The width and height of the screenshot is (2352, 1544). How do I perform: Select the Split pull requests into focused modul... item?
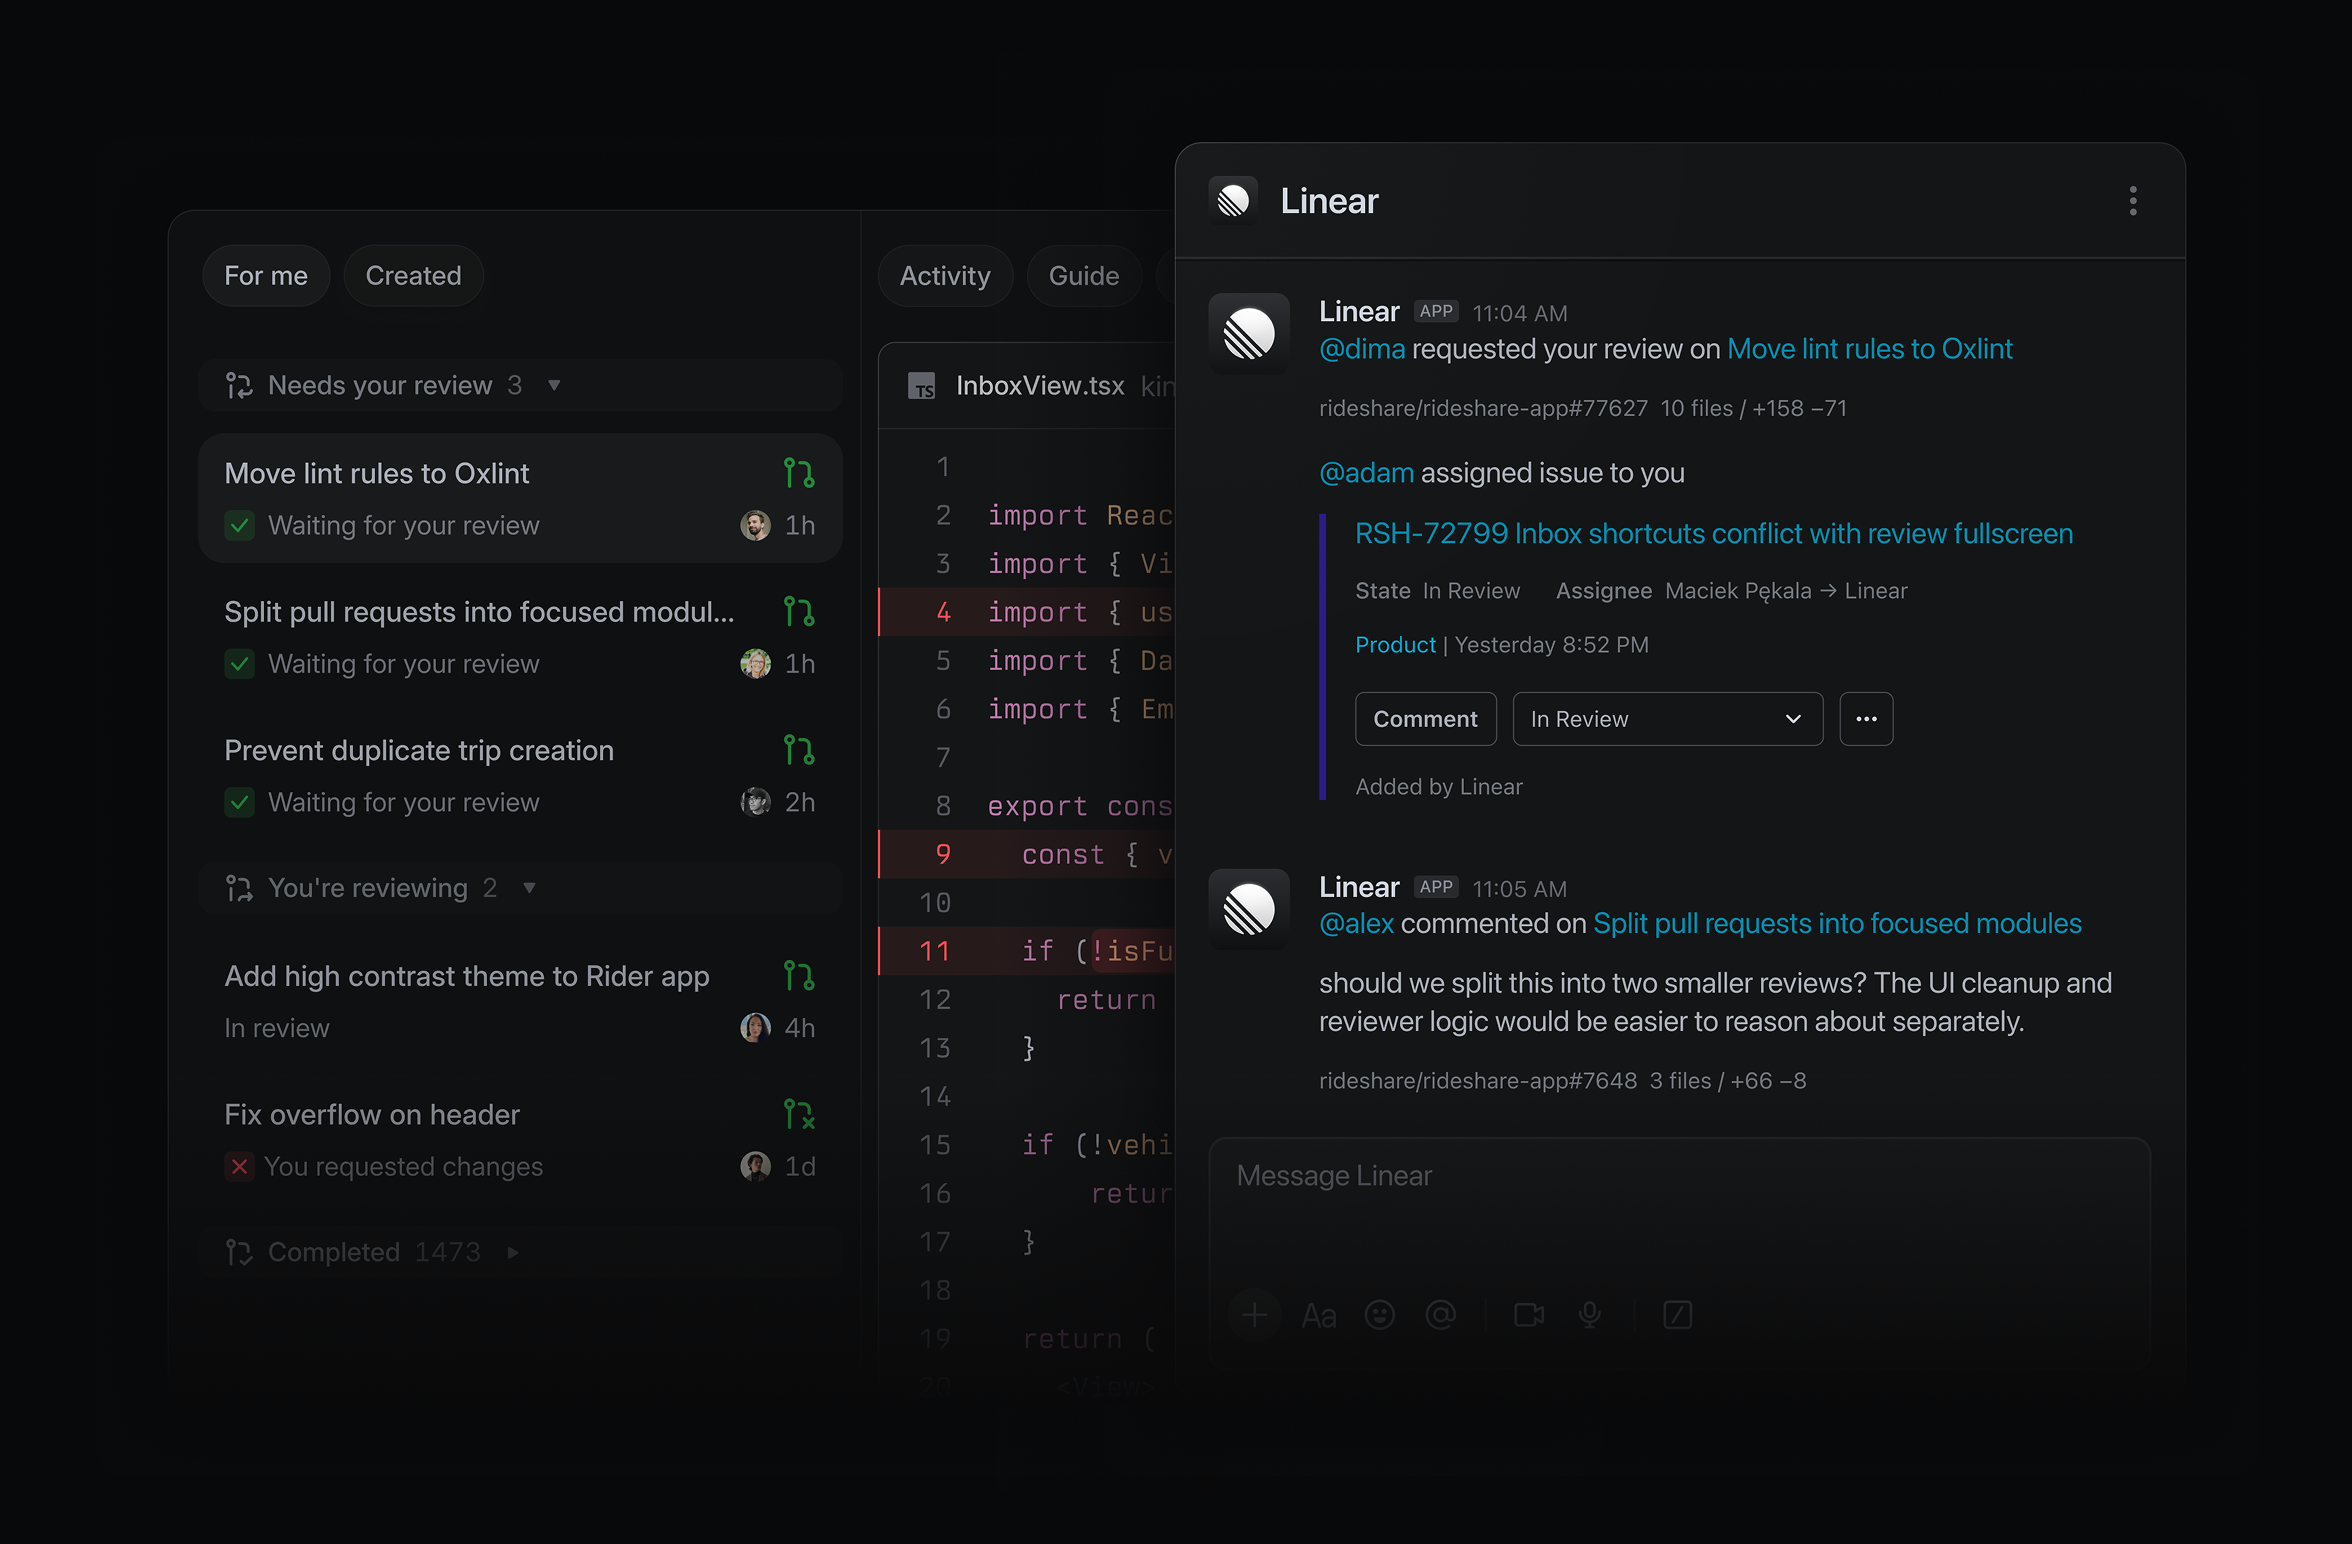click(x=520, y=637)
